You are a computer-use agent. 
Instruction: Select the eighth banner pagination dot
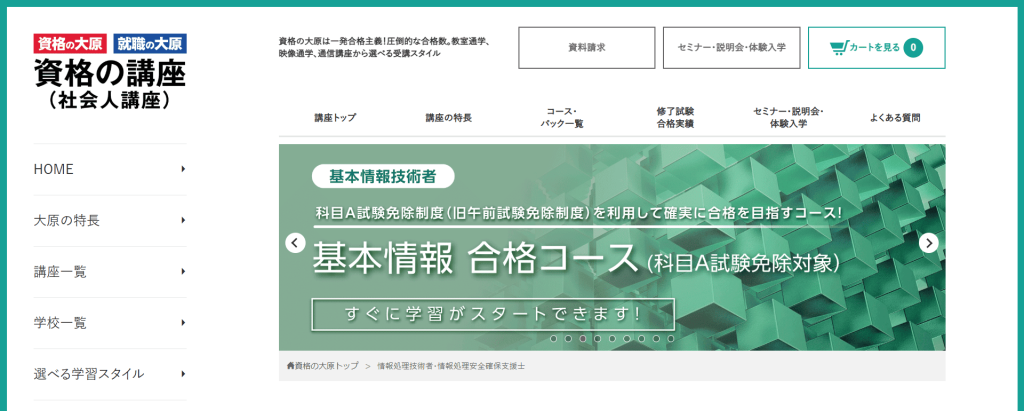[x=656, y=338]
